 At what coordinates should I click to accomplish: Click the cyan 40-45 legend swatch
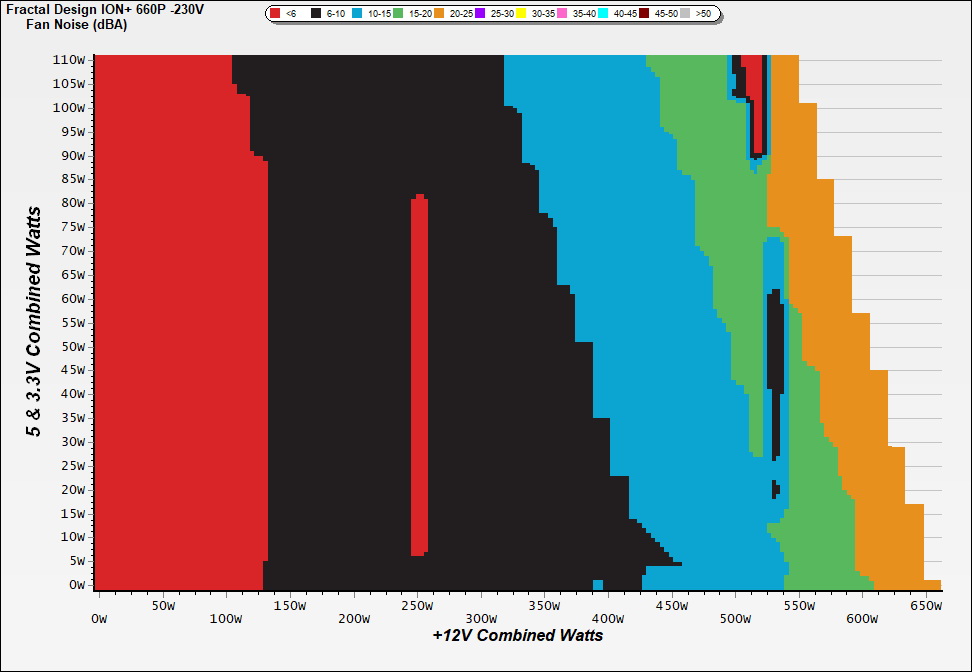(x=603, y=14)
